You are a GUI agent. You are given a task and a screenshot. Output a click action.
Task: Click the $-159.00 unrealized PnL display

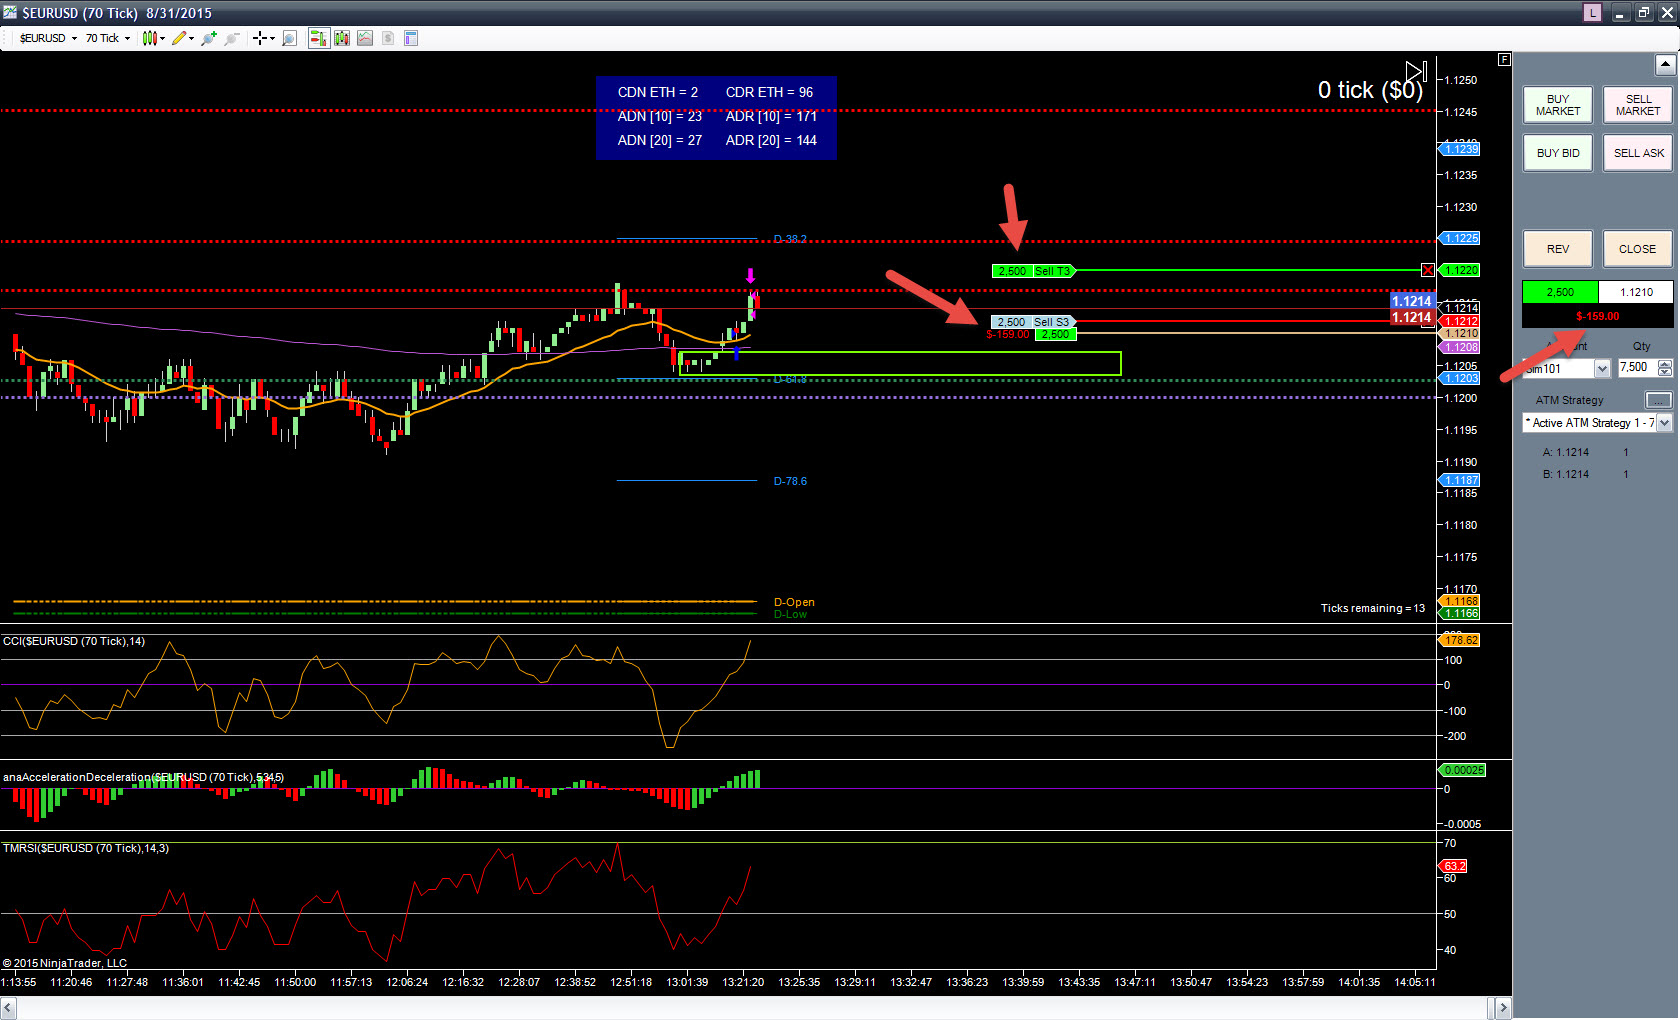1598,316
